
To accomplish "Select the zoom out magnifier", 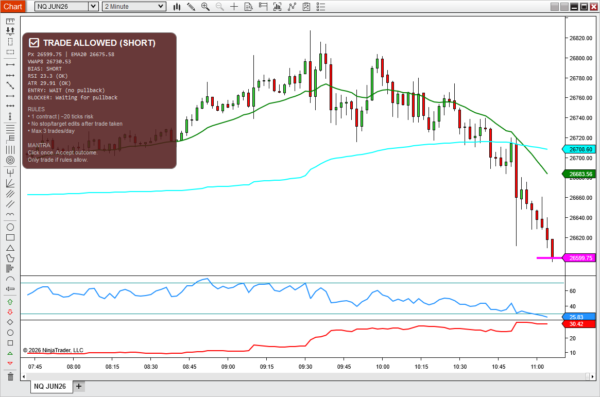I will [220, 7].
